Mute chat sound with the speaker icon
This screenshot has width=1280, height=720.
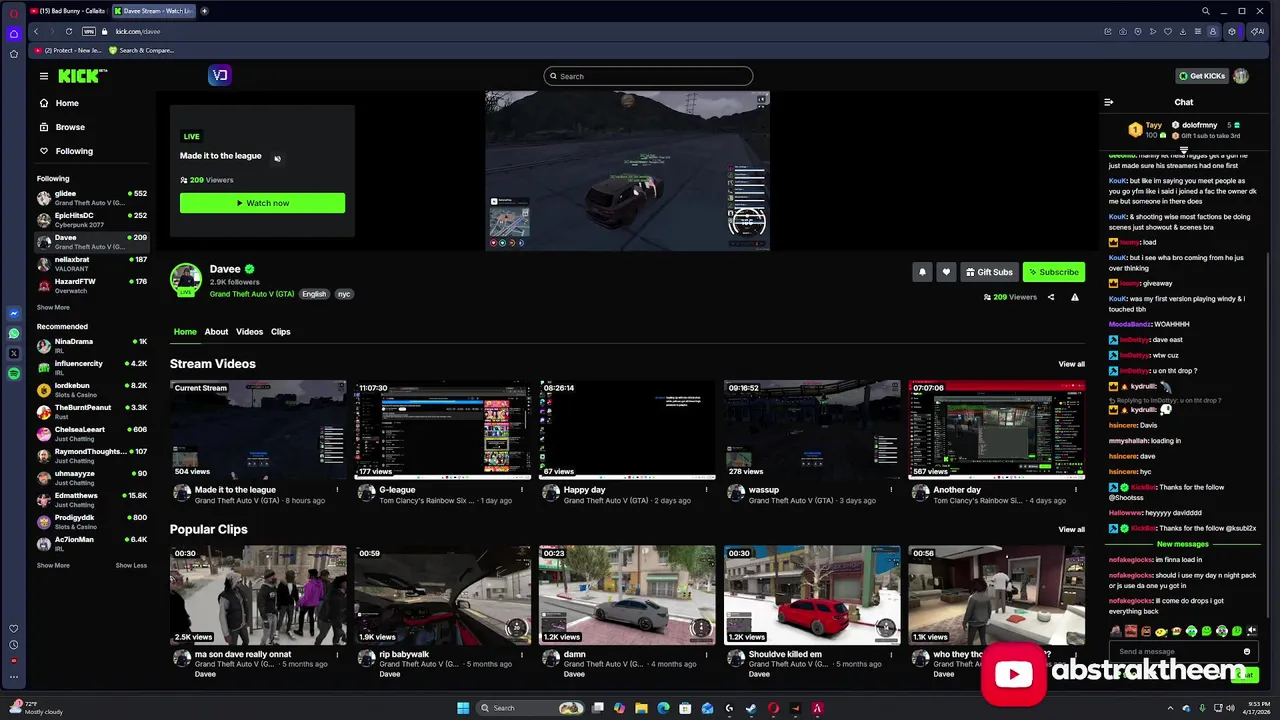click(x=1252, y=631)
